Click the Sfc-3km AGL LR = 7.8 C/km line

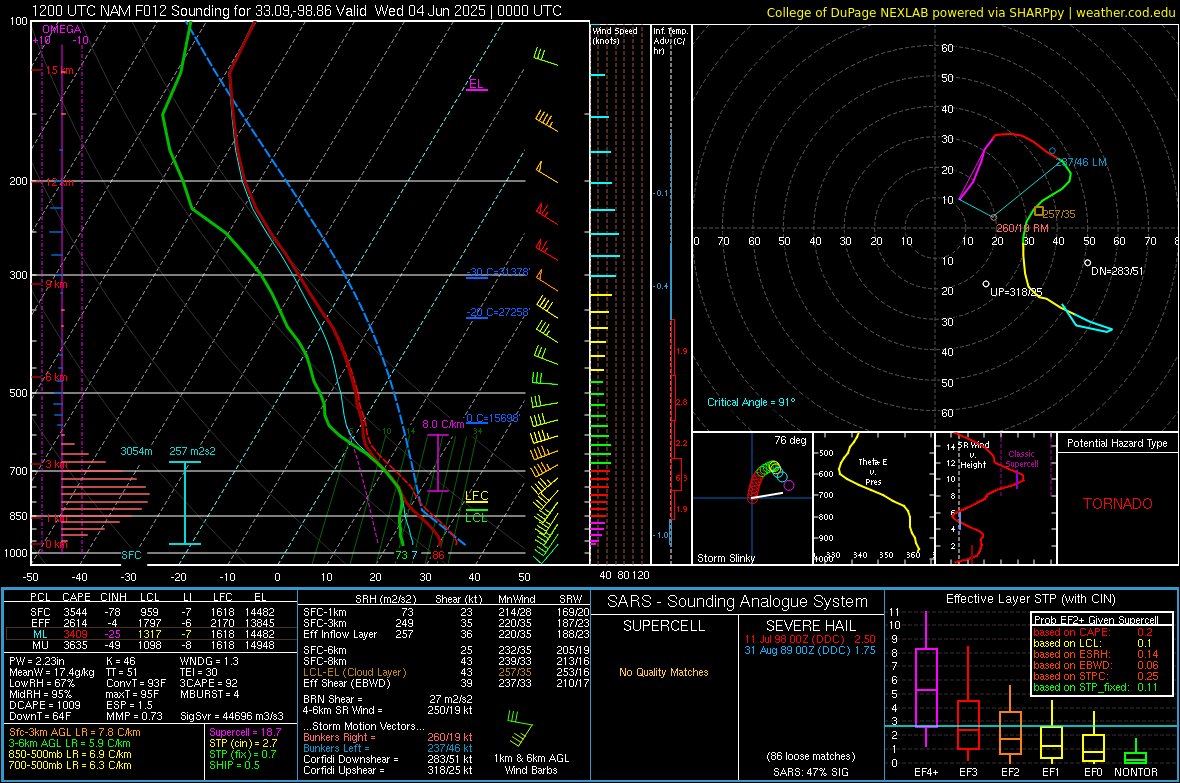coord(75,732)
